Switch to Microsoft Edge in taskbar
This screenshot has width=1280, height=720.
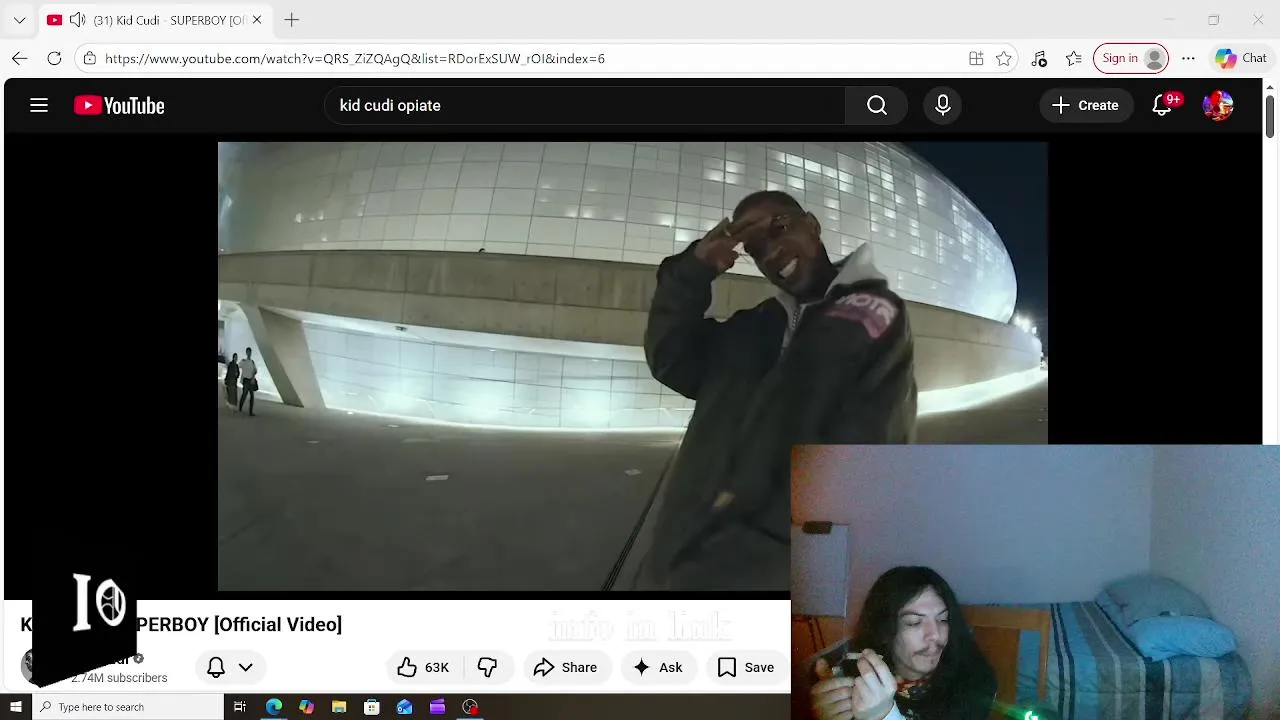point(274,707)
